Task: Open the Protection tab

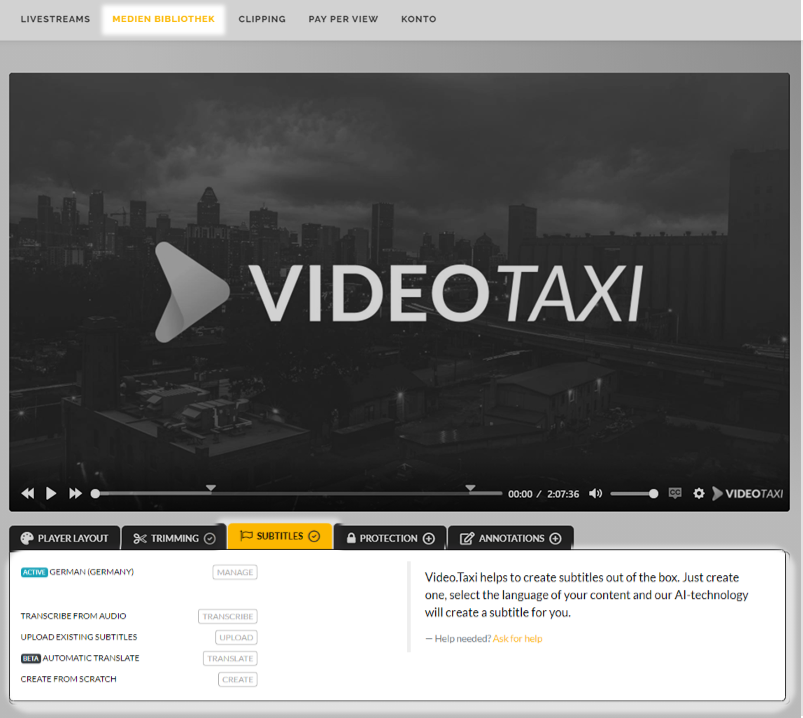Action: 390,538
